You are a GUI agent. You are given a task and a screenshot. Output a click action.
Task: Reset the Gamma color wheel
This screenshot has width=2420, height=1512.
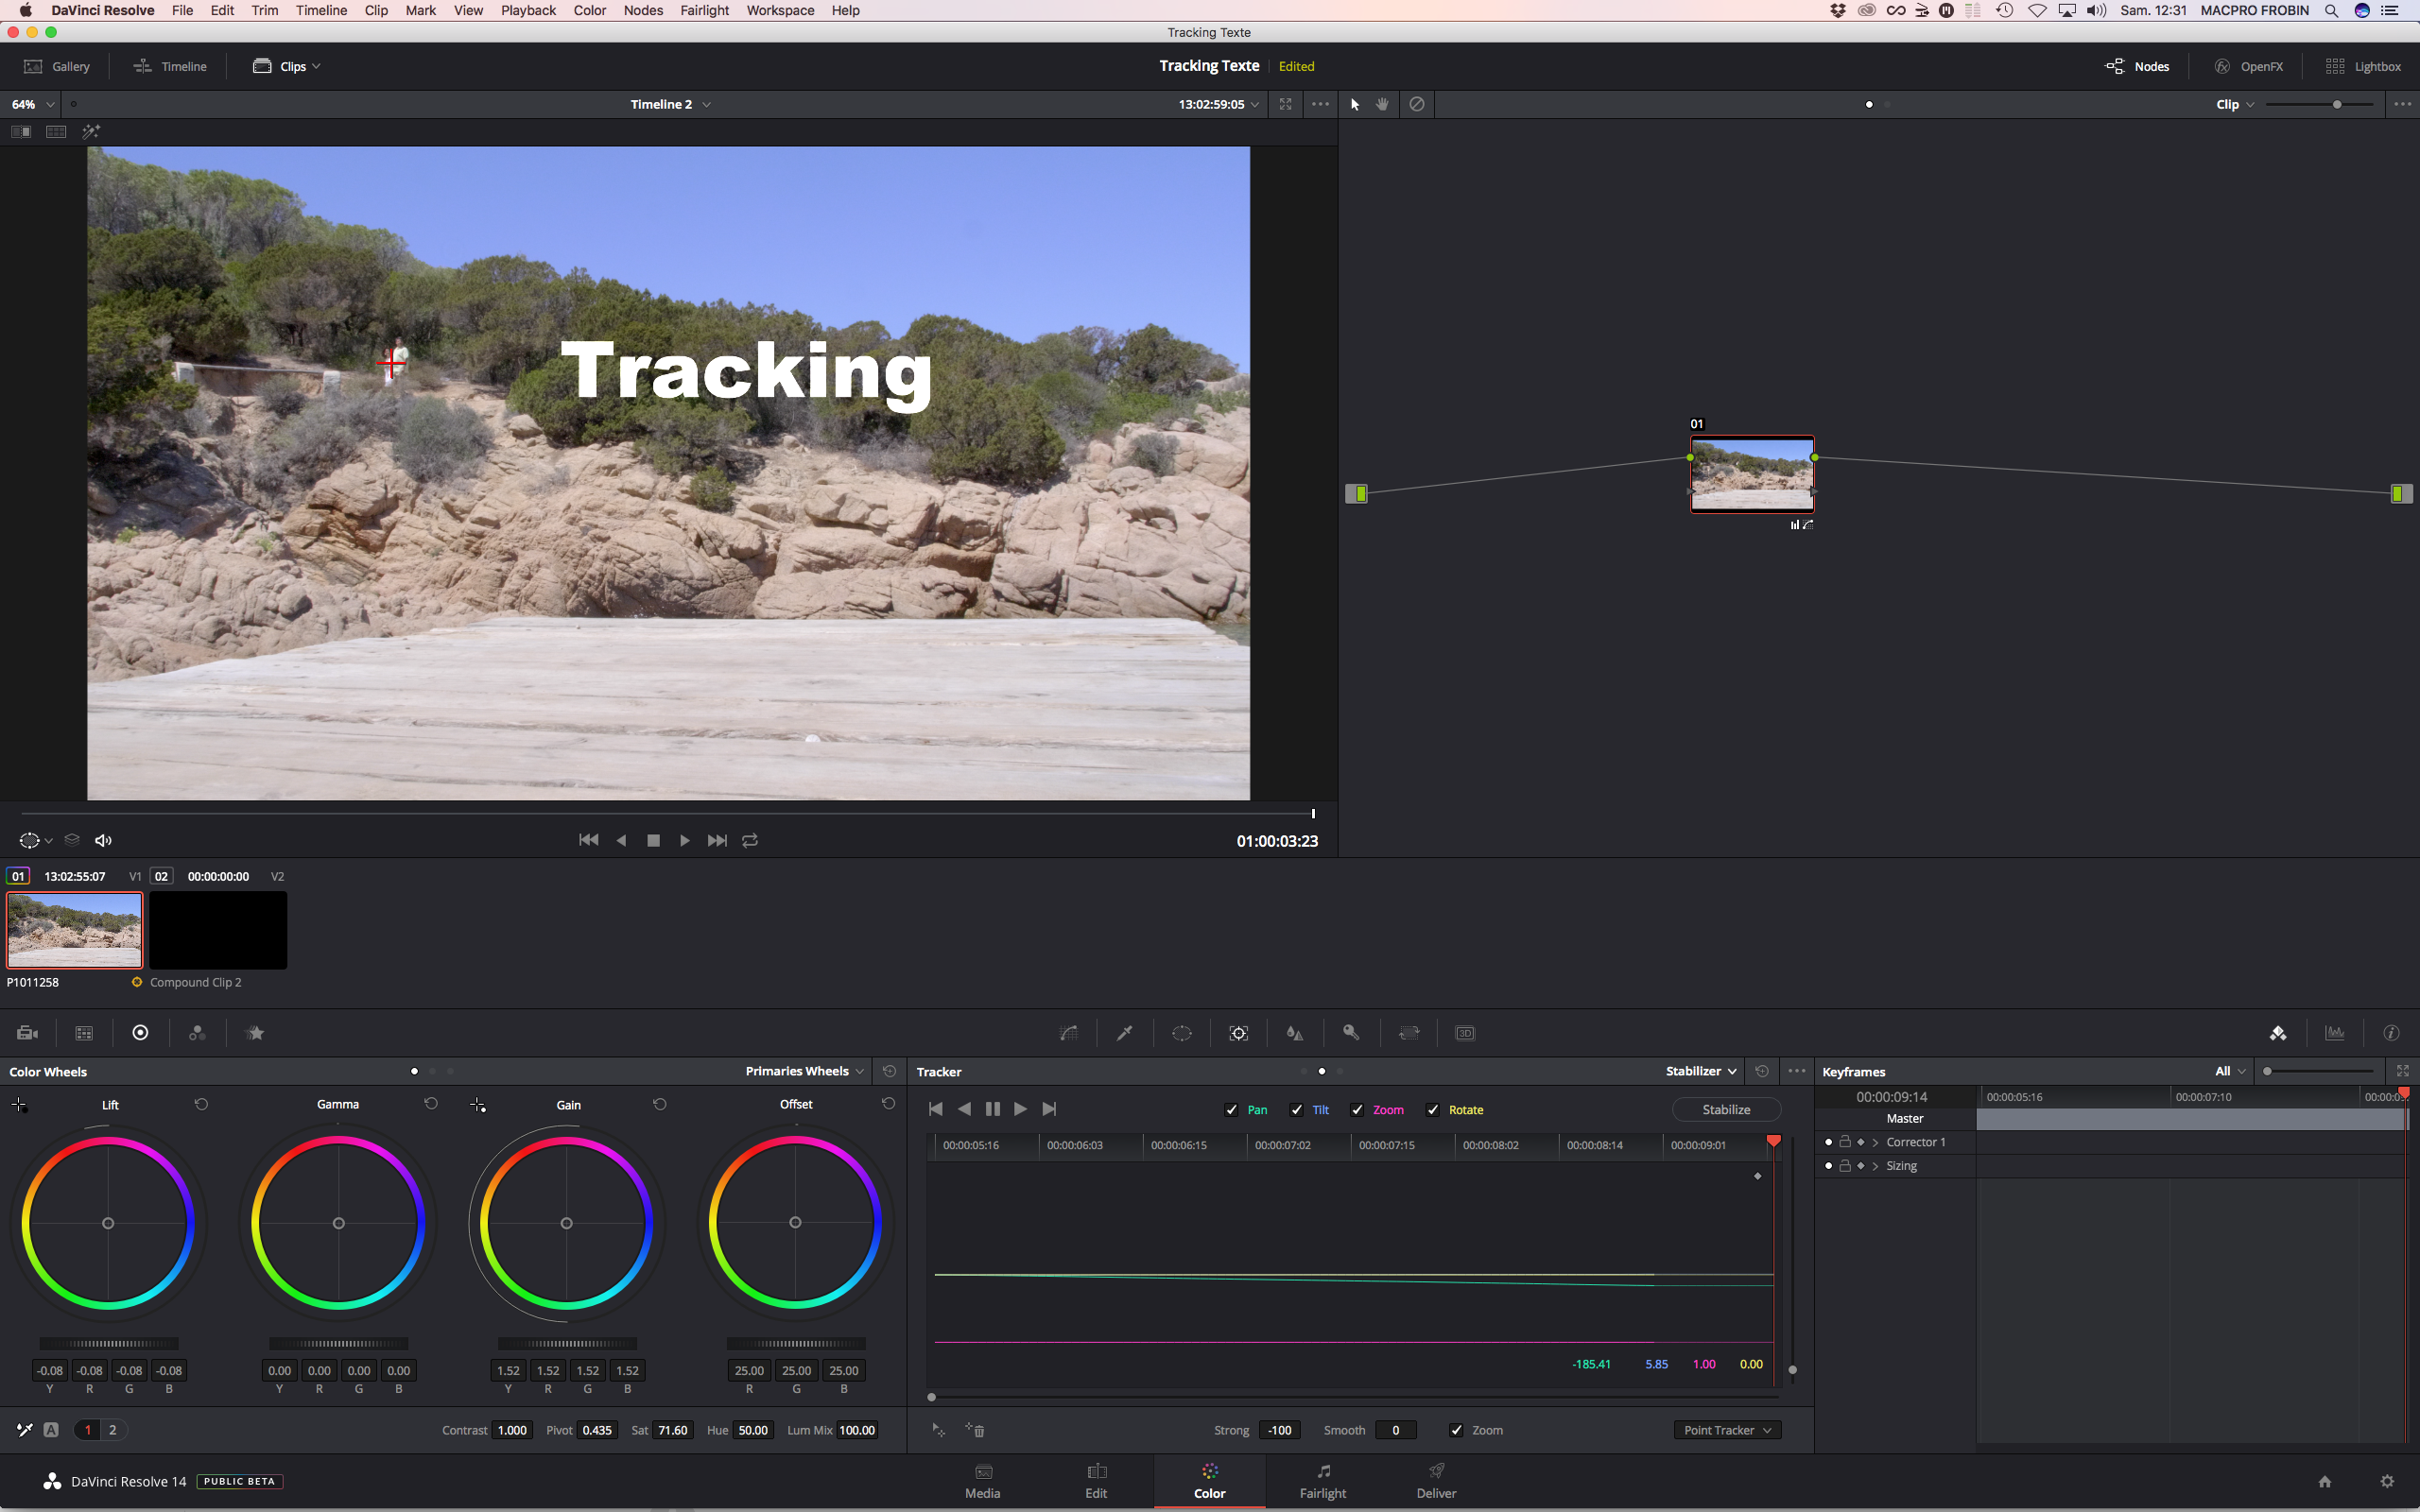(429, 1104)
